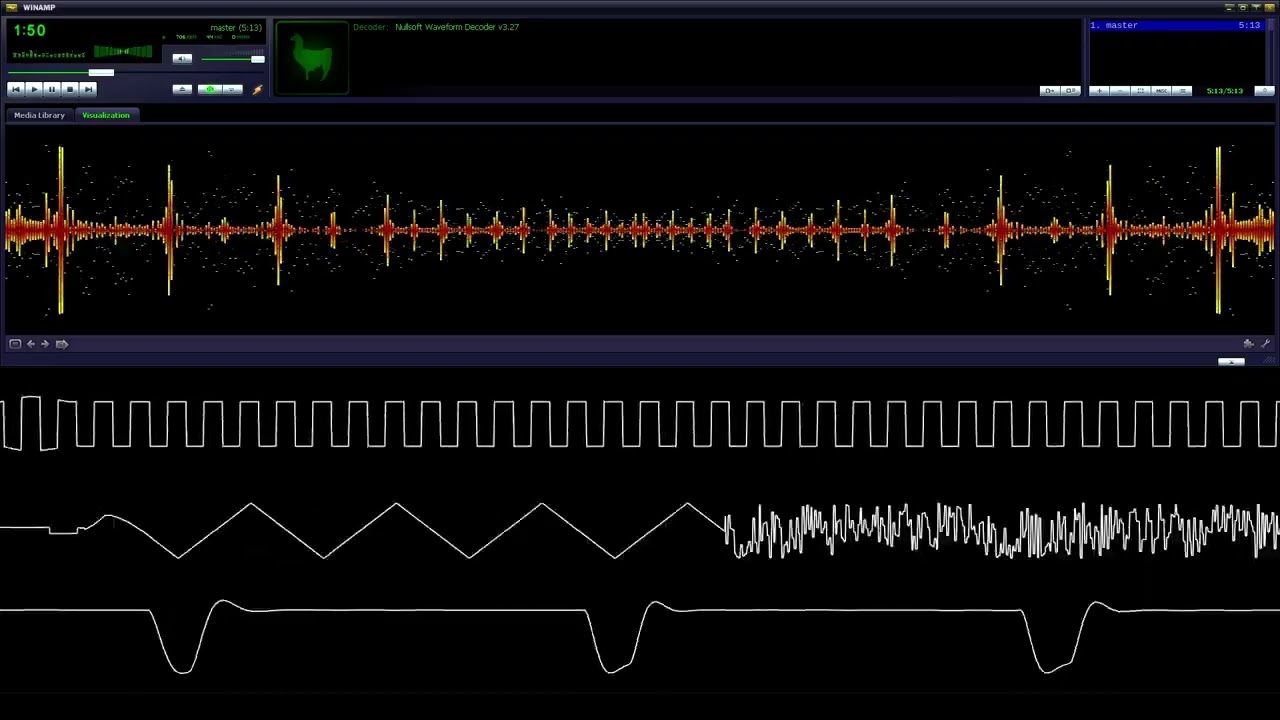This screenshot has height=720, width=1280.
Task: Seek using the song position bar
Action: click(136, 72)
